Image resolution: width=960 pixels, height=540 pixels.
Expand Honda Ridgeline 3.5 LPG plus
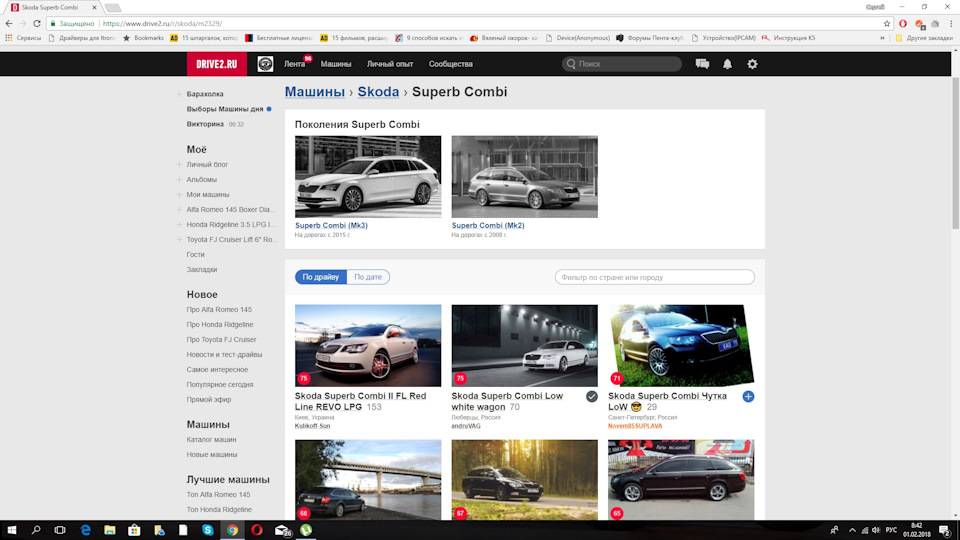[179, 225]
